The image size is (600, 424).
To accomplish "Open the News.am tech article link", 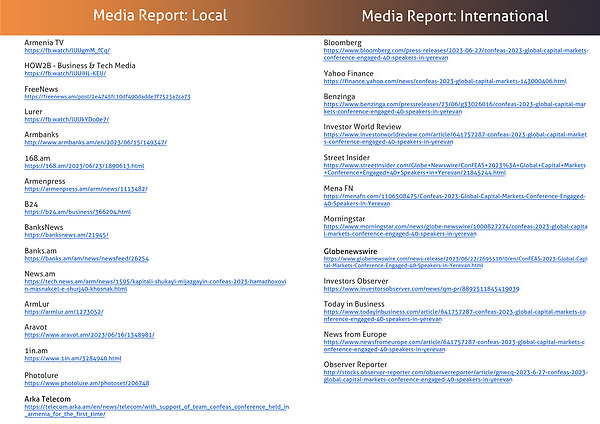I will pos(155,285).
